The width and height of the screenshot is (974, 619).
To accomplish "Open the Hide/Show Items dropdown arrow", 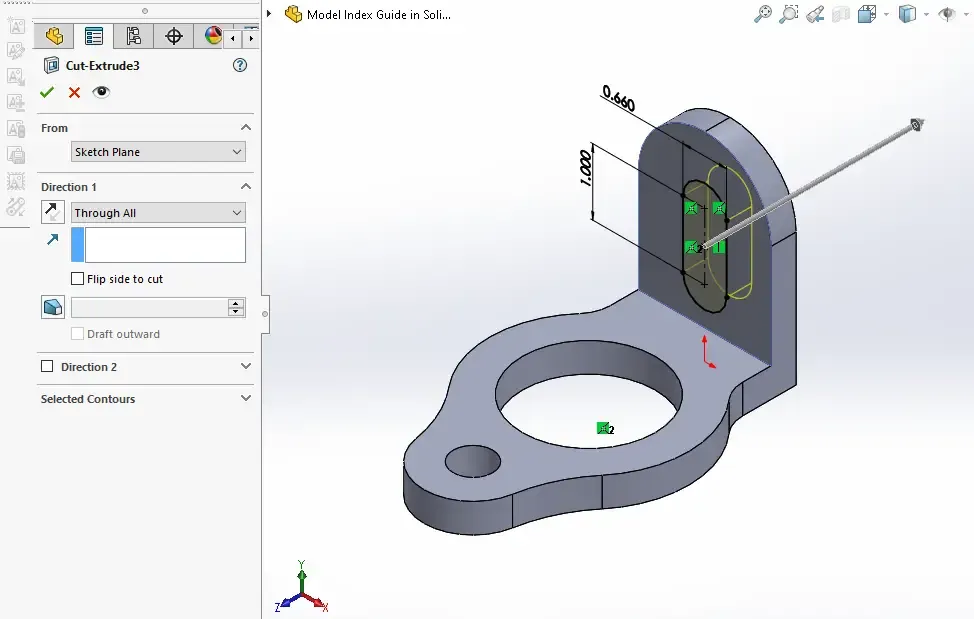I will [x=966, y=14].
